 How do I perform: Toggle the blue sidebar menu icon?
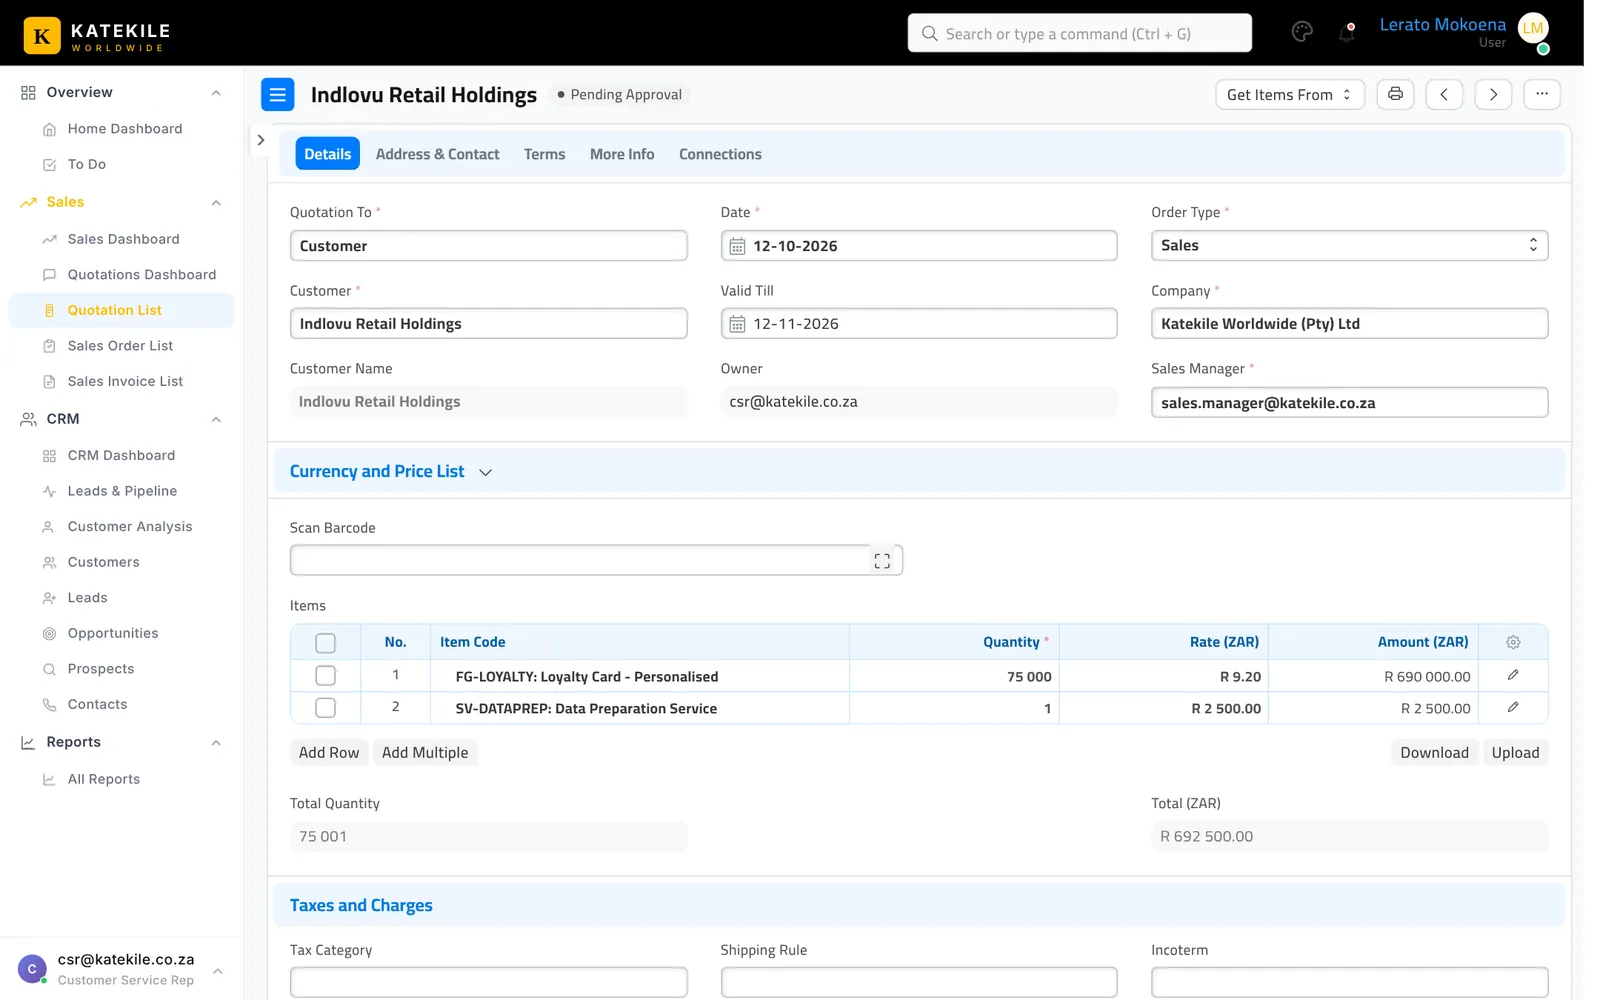(278, 94)
